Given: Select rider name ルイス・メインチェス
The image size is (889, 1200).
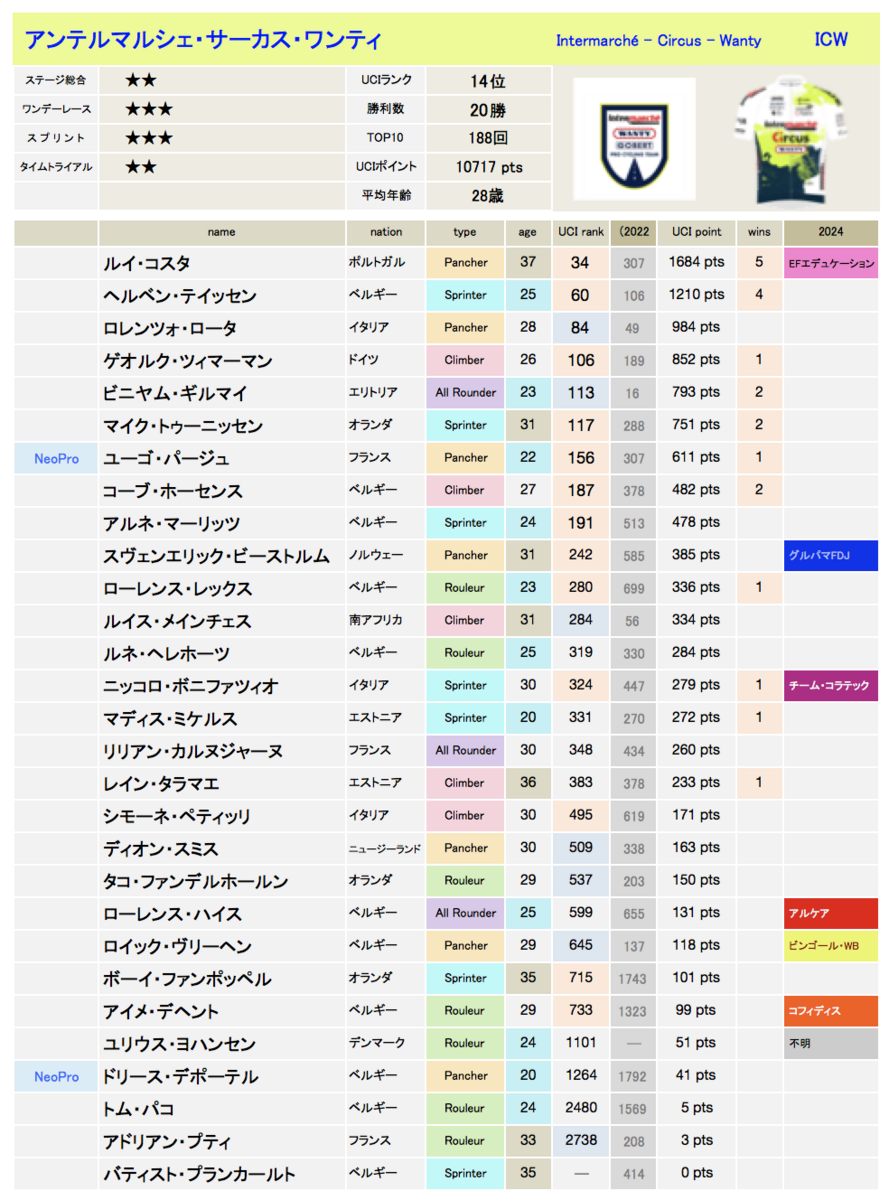Looking at the screenshot, I should (177, 621).
